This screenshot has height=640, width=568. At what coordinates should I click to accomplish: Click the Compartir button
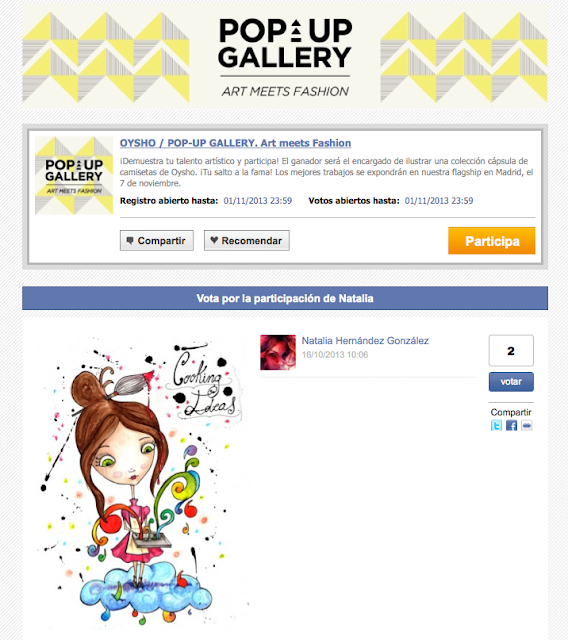point(157,240)
